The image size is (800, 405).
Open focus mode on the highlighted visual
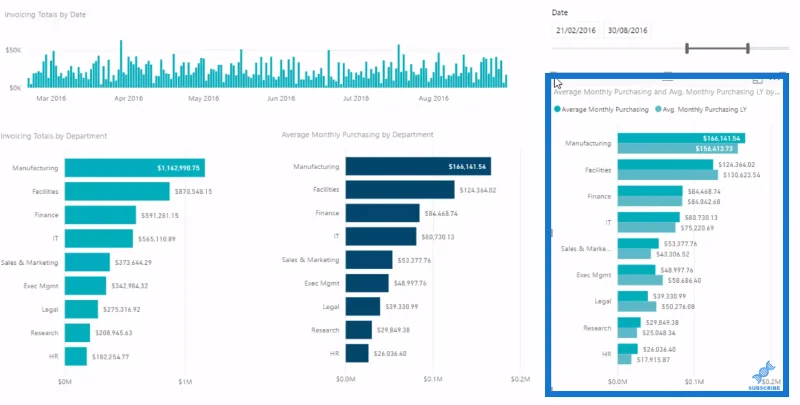coord(758,80)
